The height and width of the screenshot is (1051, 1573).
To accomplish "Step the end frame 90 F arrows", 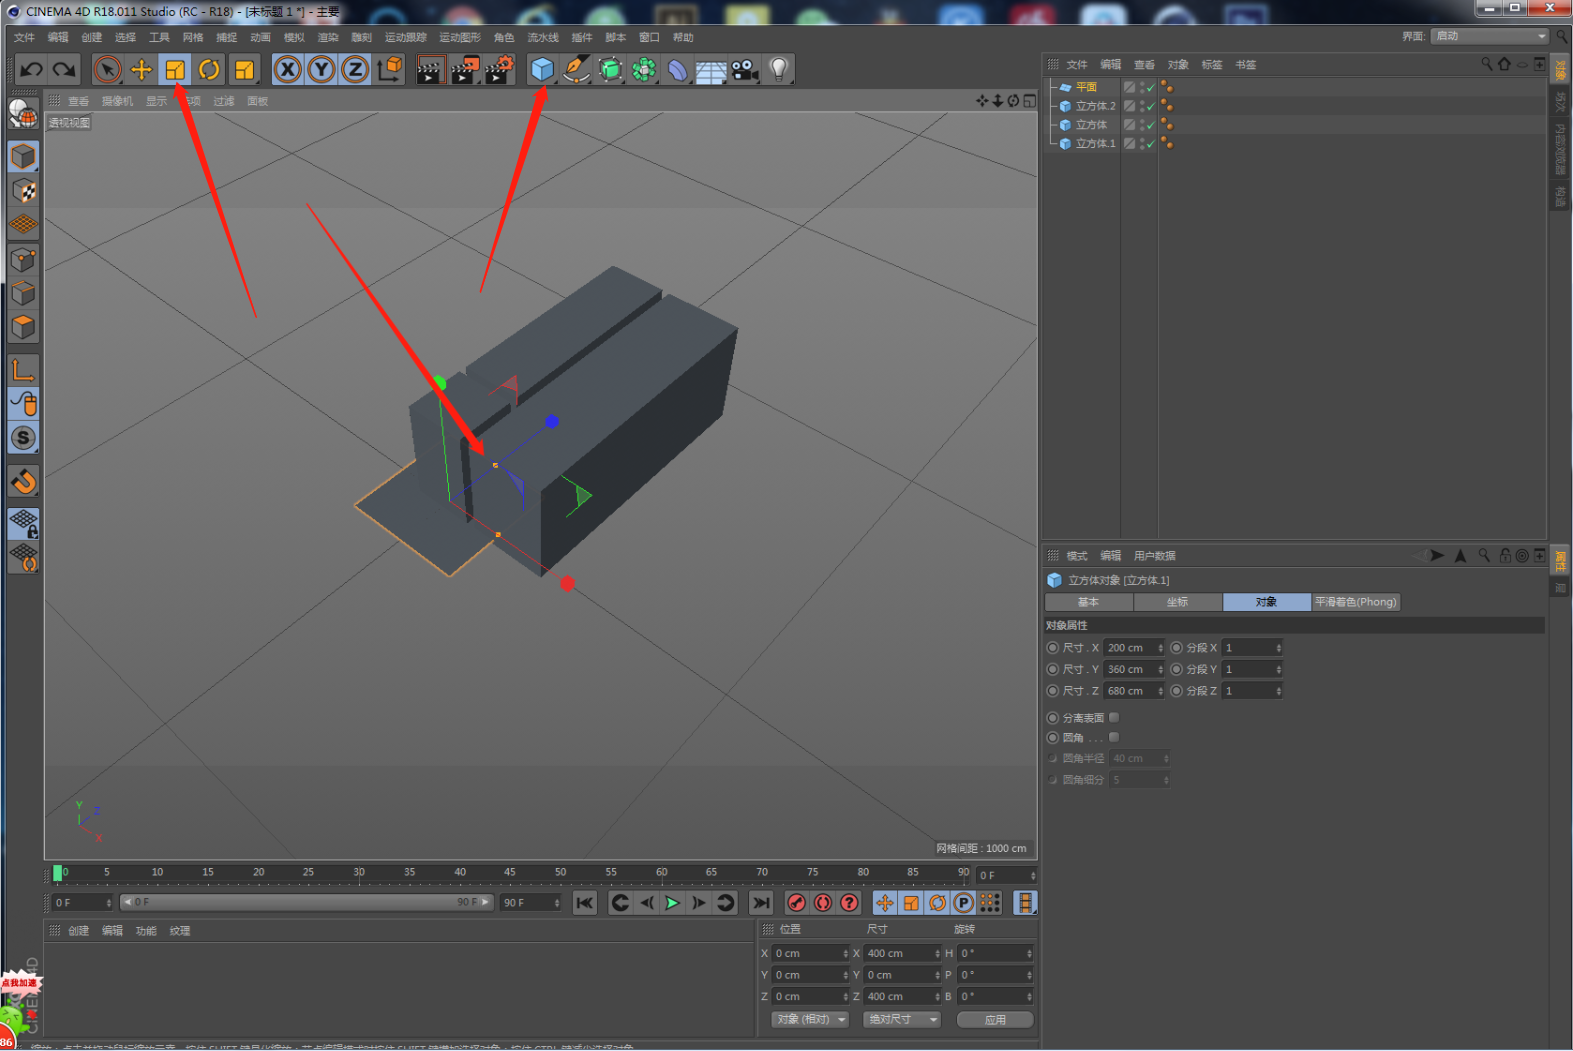I will point(557,902).
